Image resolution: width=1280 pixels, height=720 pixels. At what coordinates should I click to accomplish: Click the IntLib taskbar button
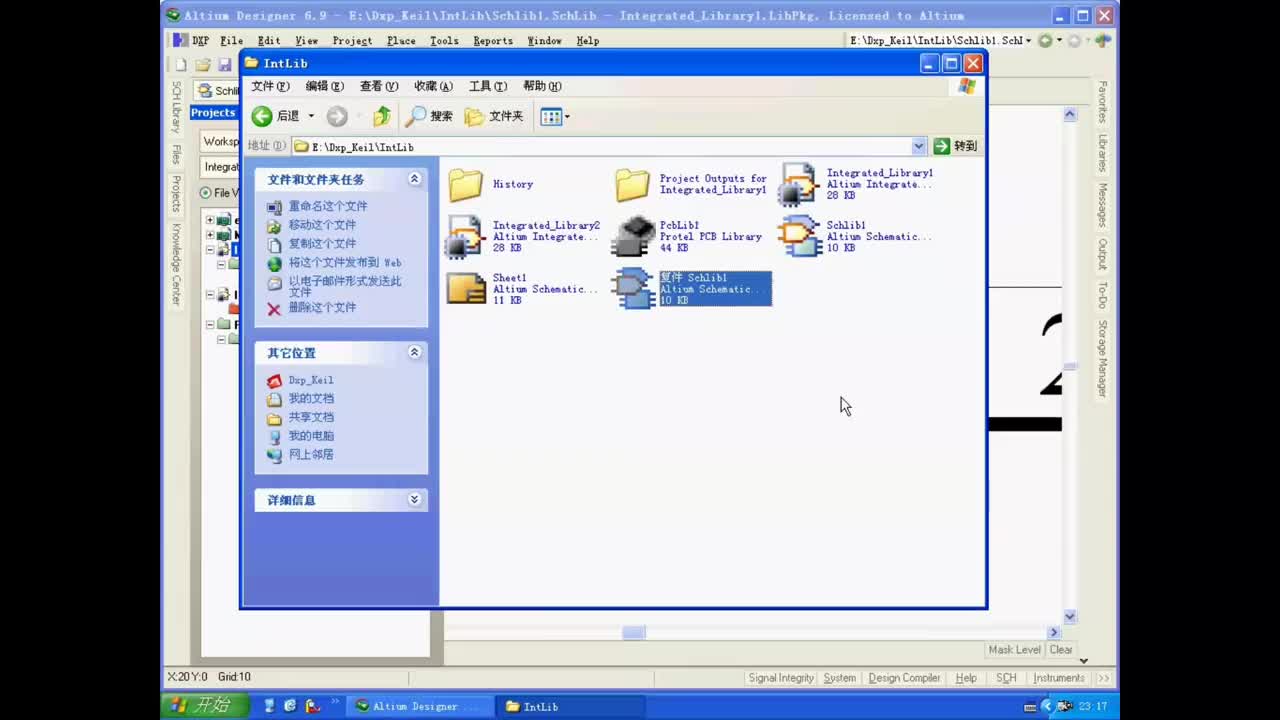(x=570, y=706)
